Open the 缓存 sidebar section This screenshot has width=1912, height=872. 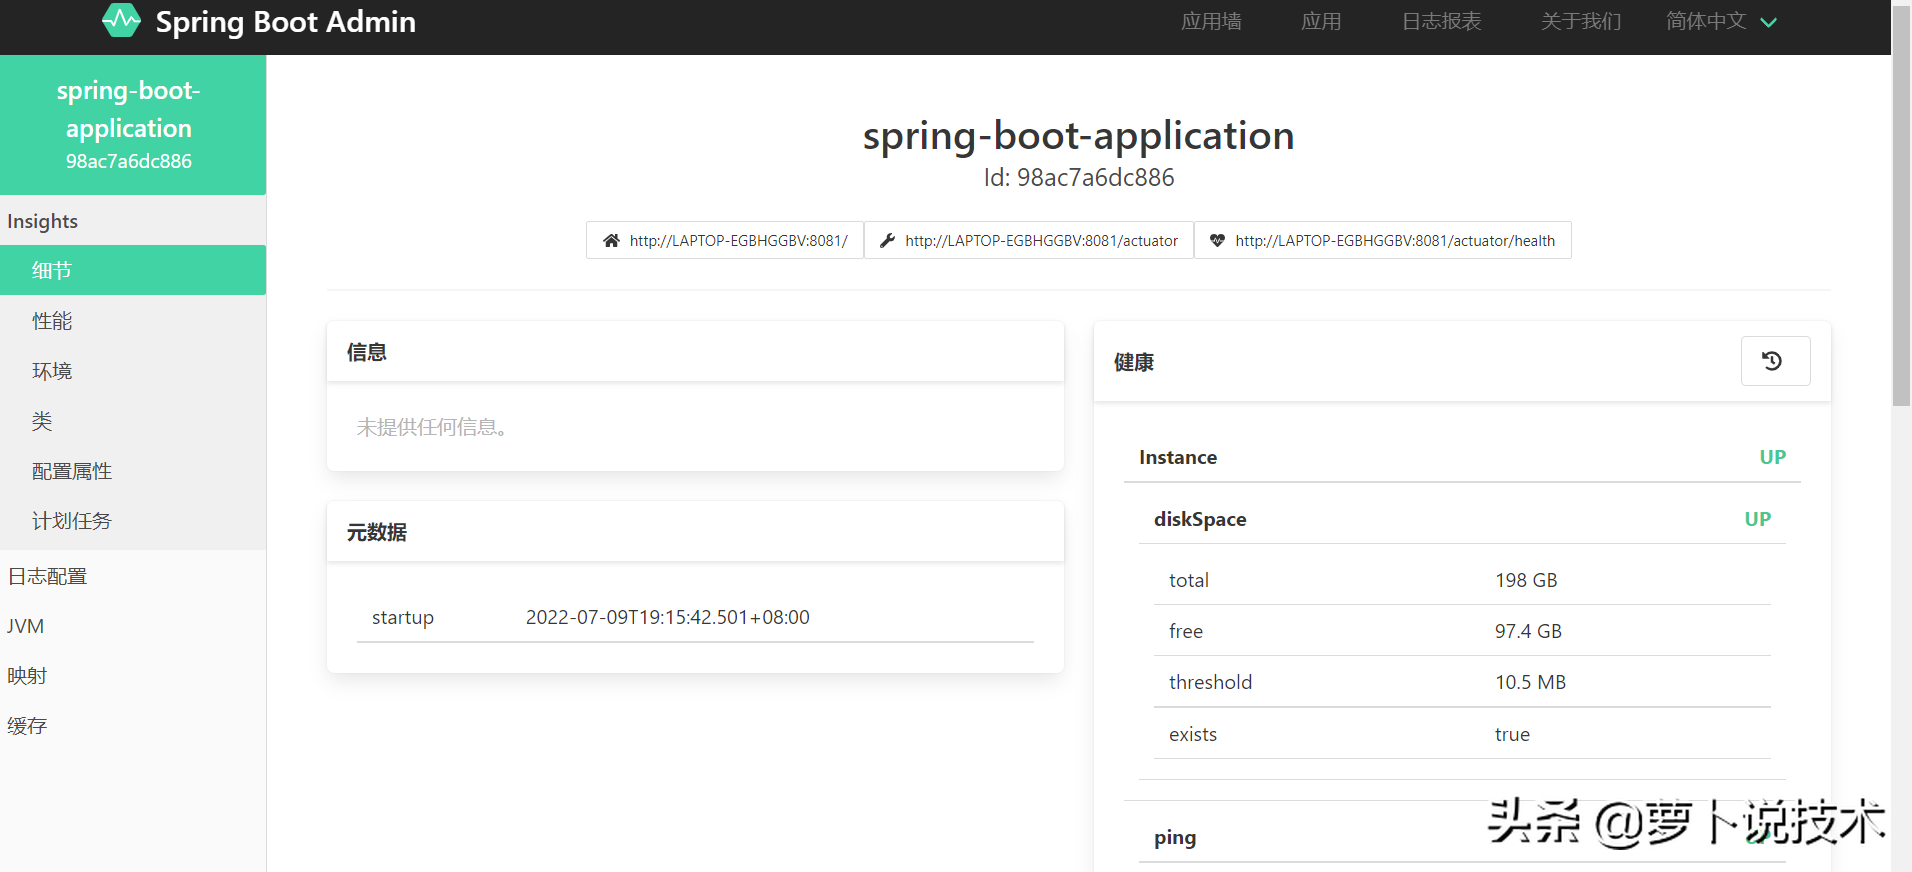[x=133, y=726]
